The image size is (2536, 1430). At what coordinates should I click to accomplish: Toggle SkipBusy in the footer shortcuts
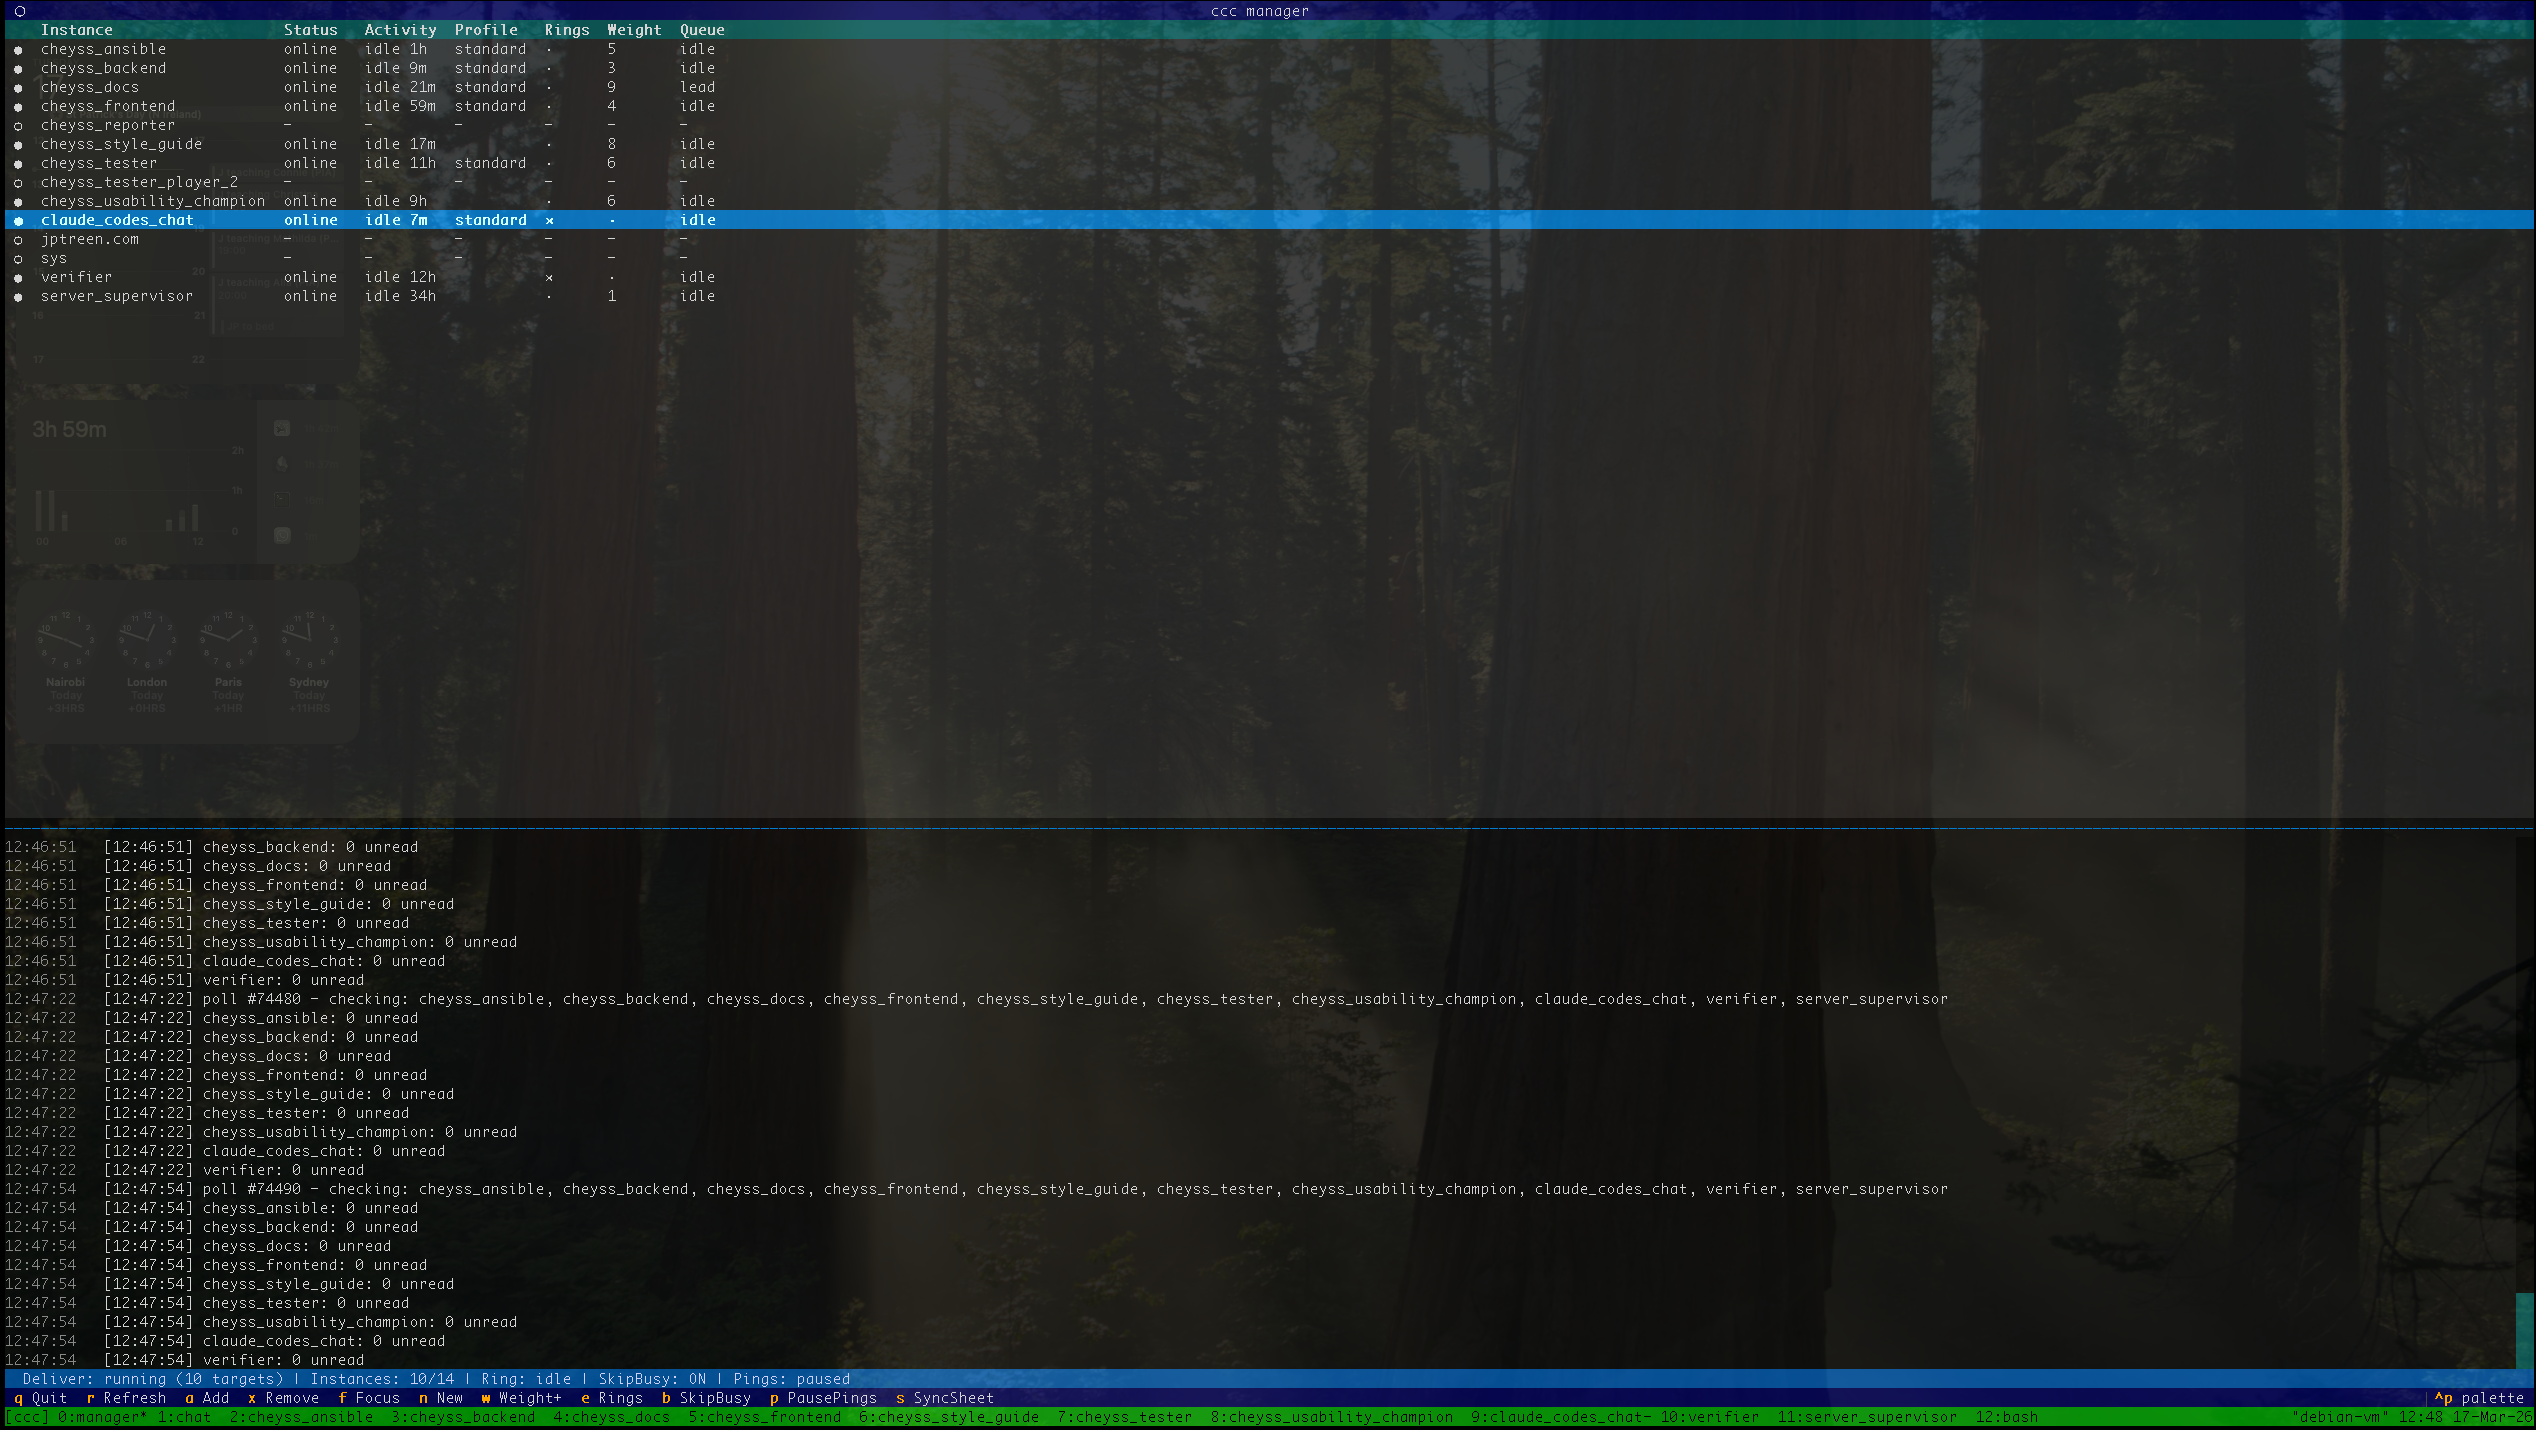(706, 1398)
